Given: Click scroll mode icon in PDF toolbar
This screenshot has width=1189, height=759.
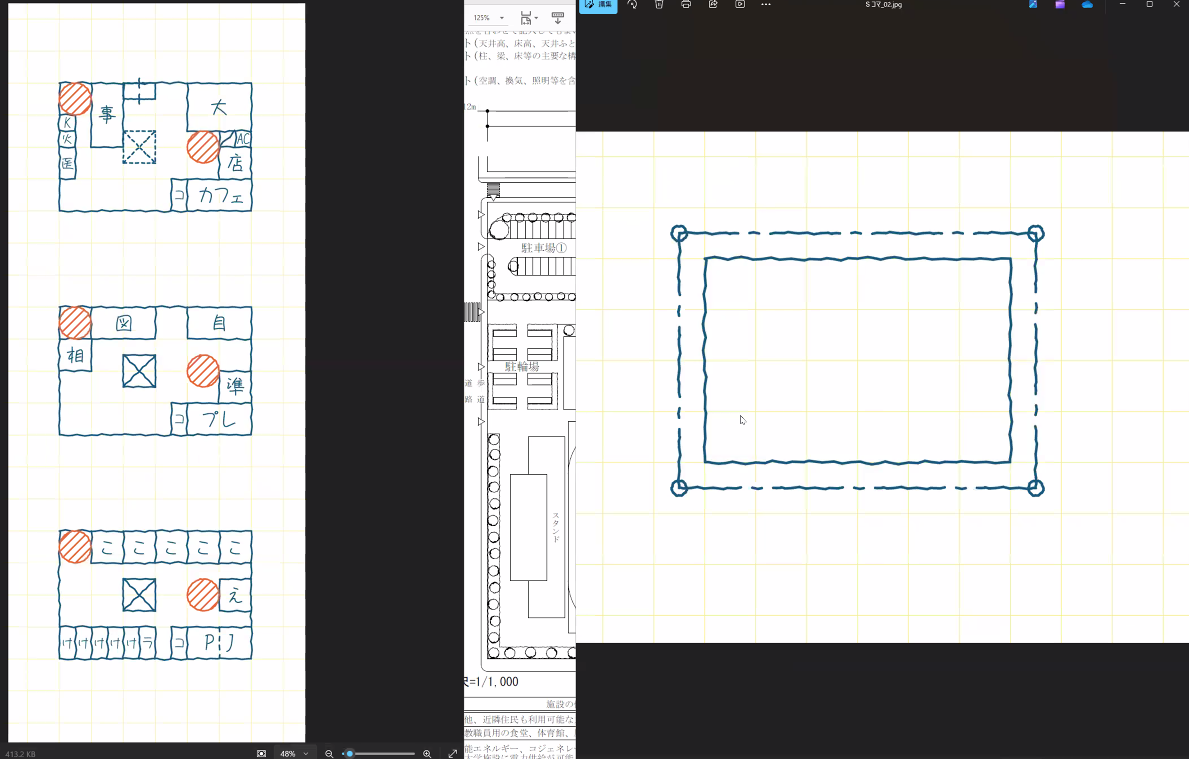Looking at the screenshot, I should [x=558, y=17].
